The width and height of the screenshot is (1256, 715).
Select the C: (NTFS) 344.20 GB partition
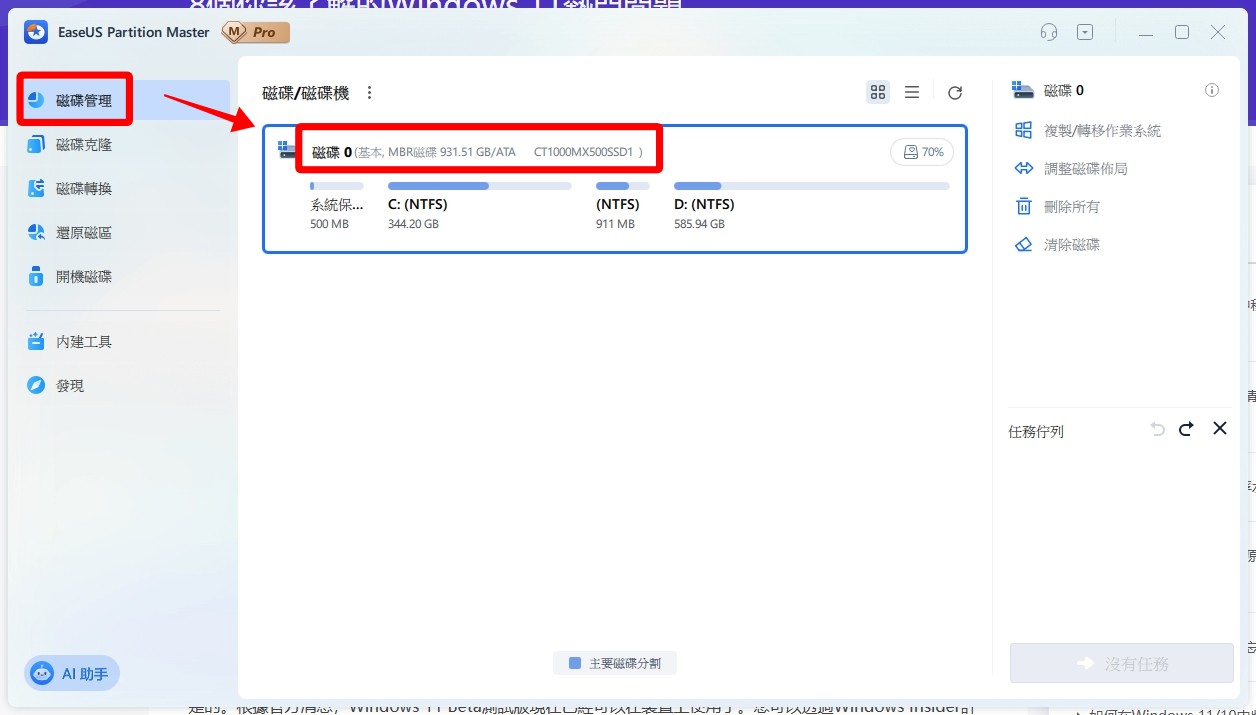pyautogui.click(x=480, y=205)
